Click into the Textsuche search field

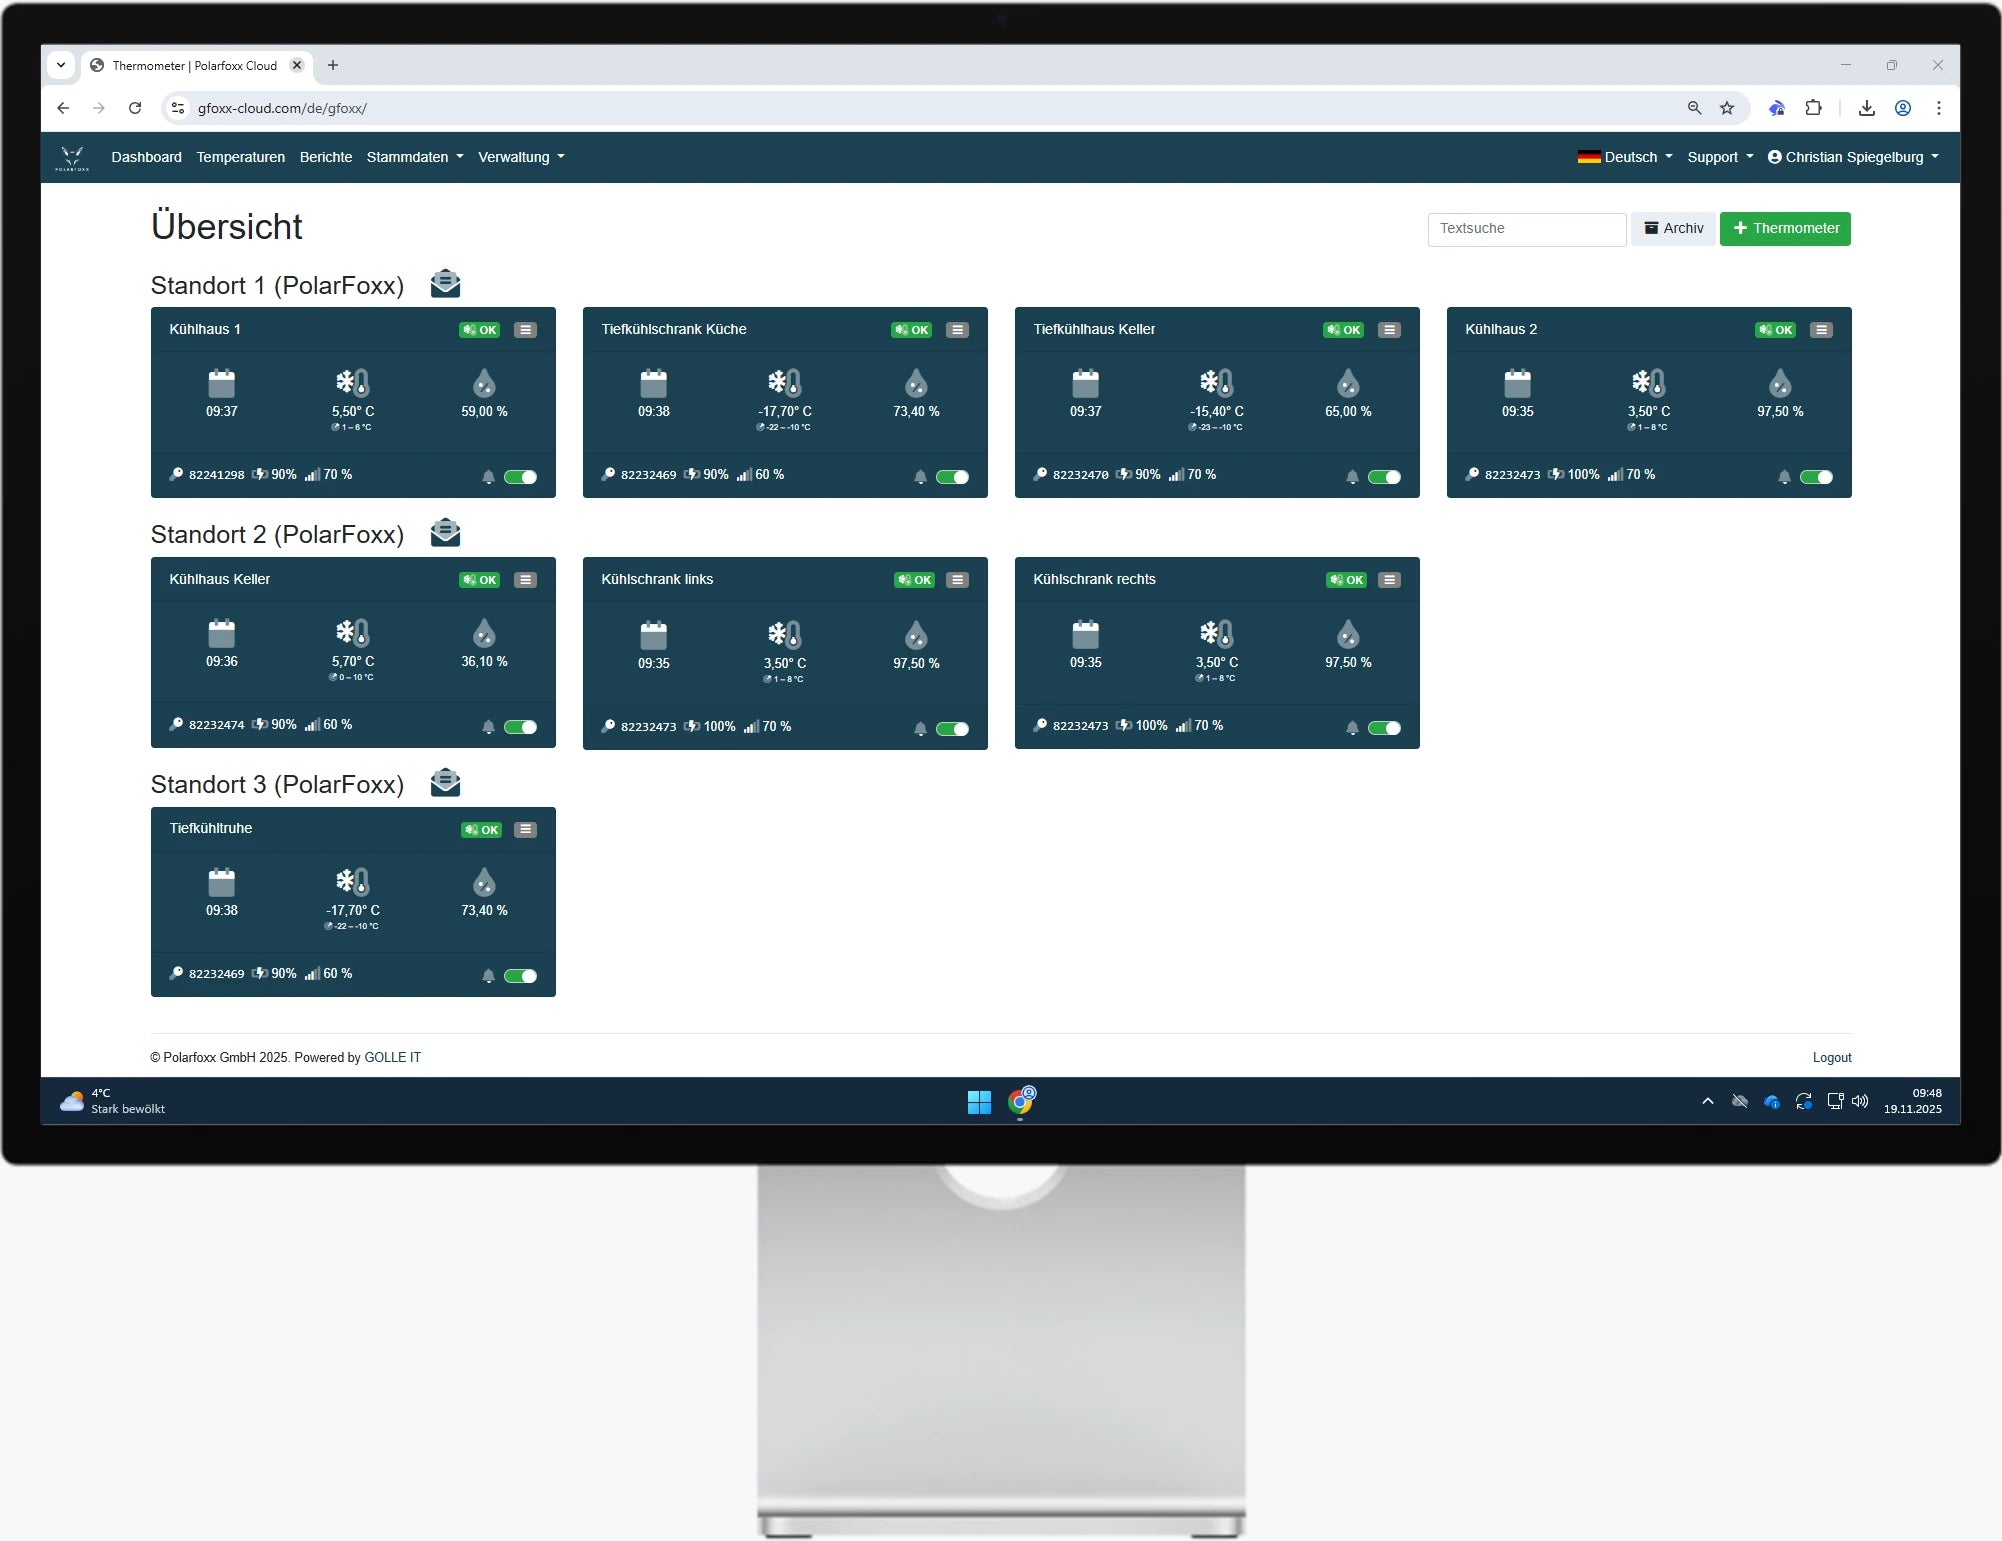(1526, 228)
